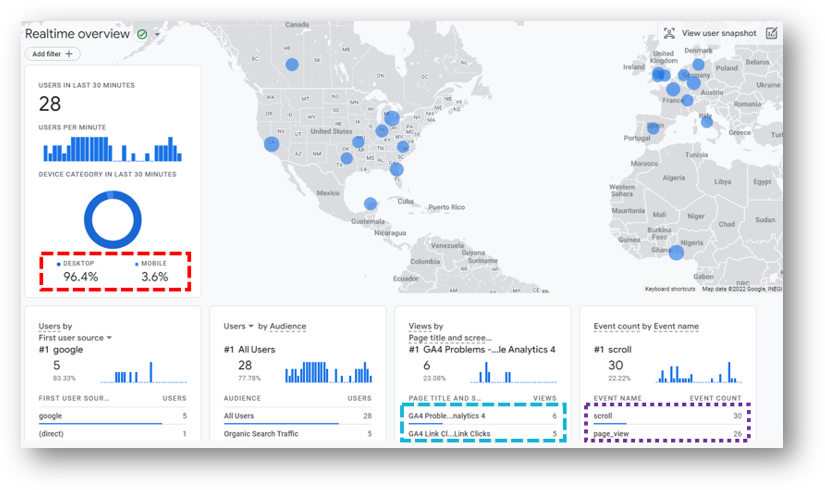Open View user snapshot

click(719, 33)
